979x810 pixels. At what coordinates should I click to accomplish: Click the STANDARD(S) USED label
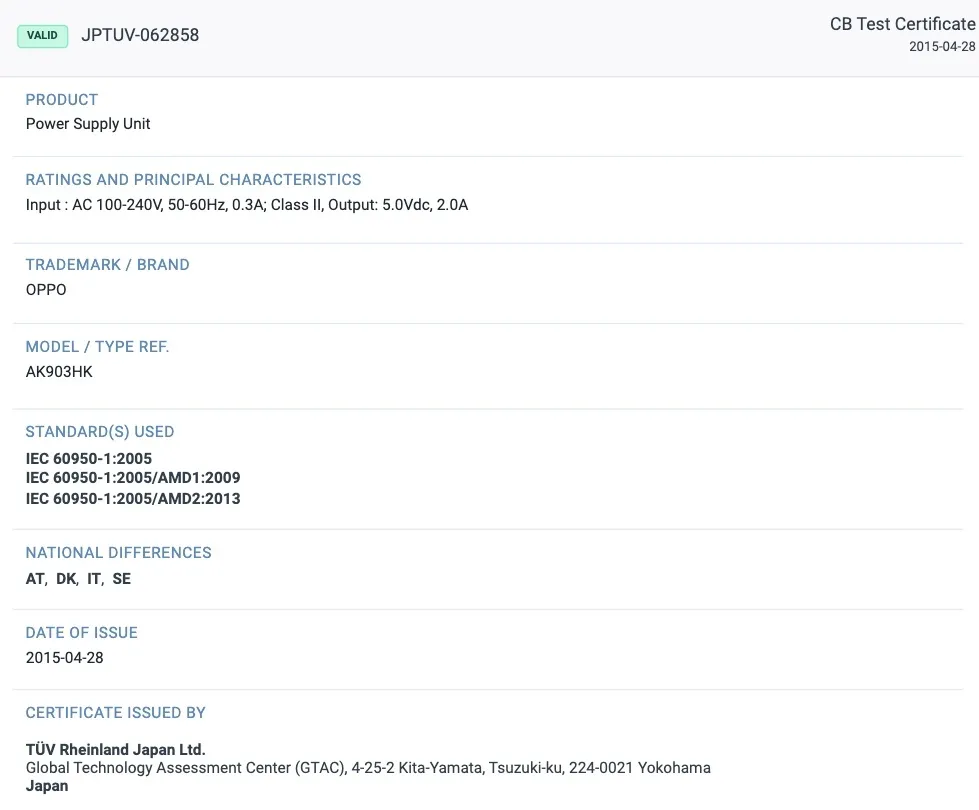tap(100, 432)
